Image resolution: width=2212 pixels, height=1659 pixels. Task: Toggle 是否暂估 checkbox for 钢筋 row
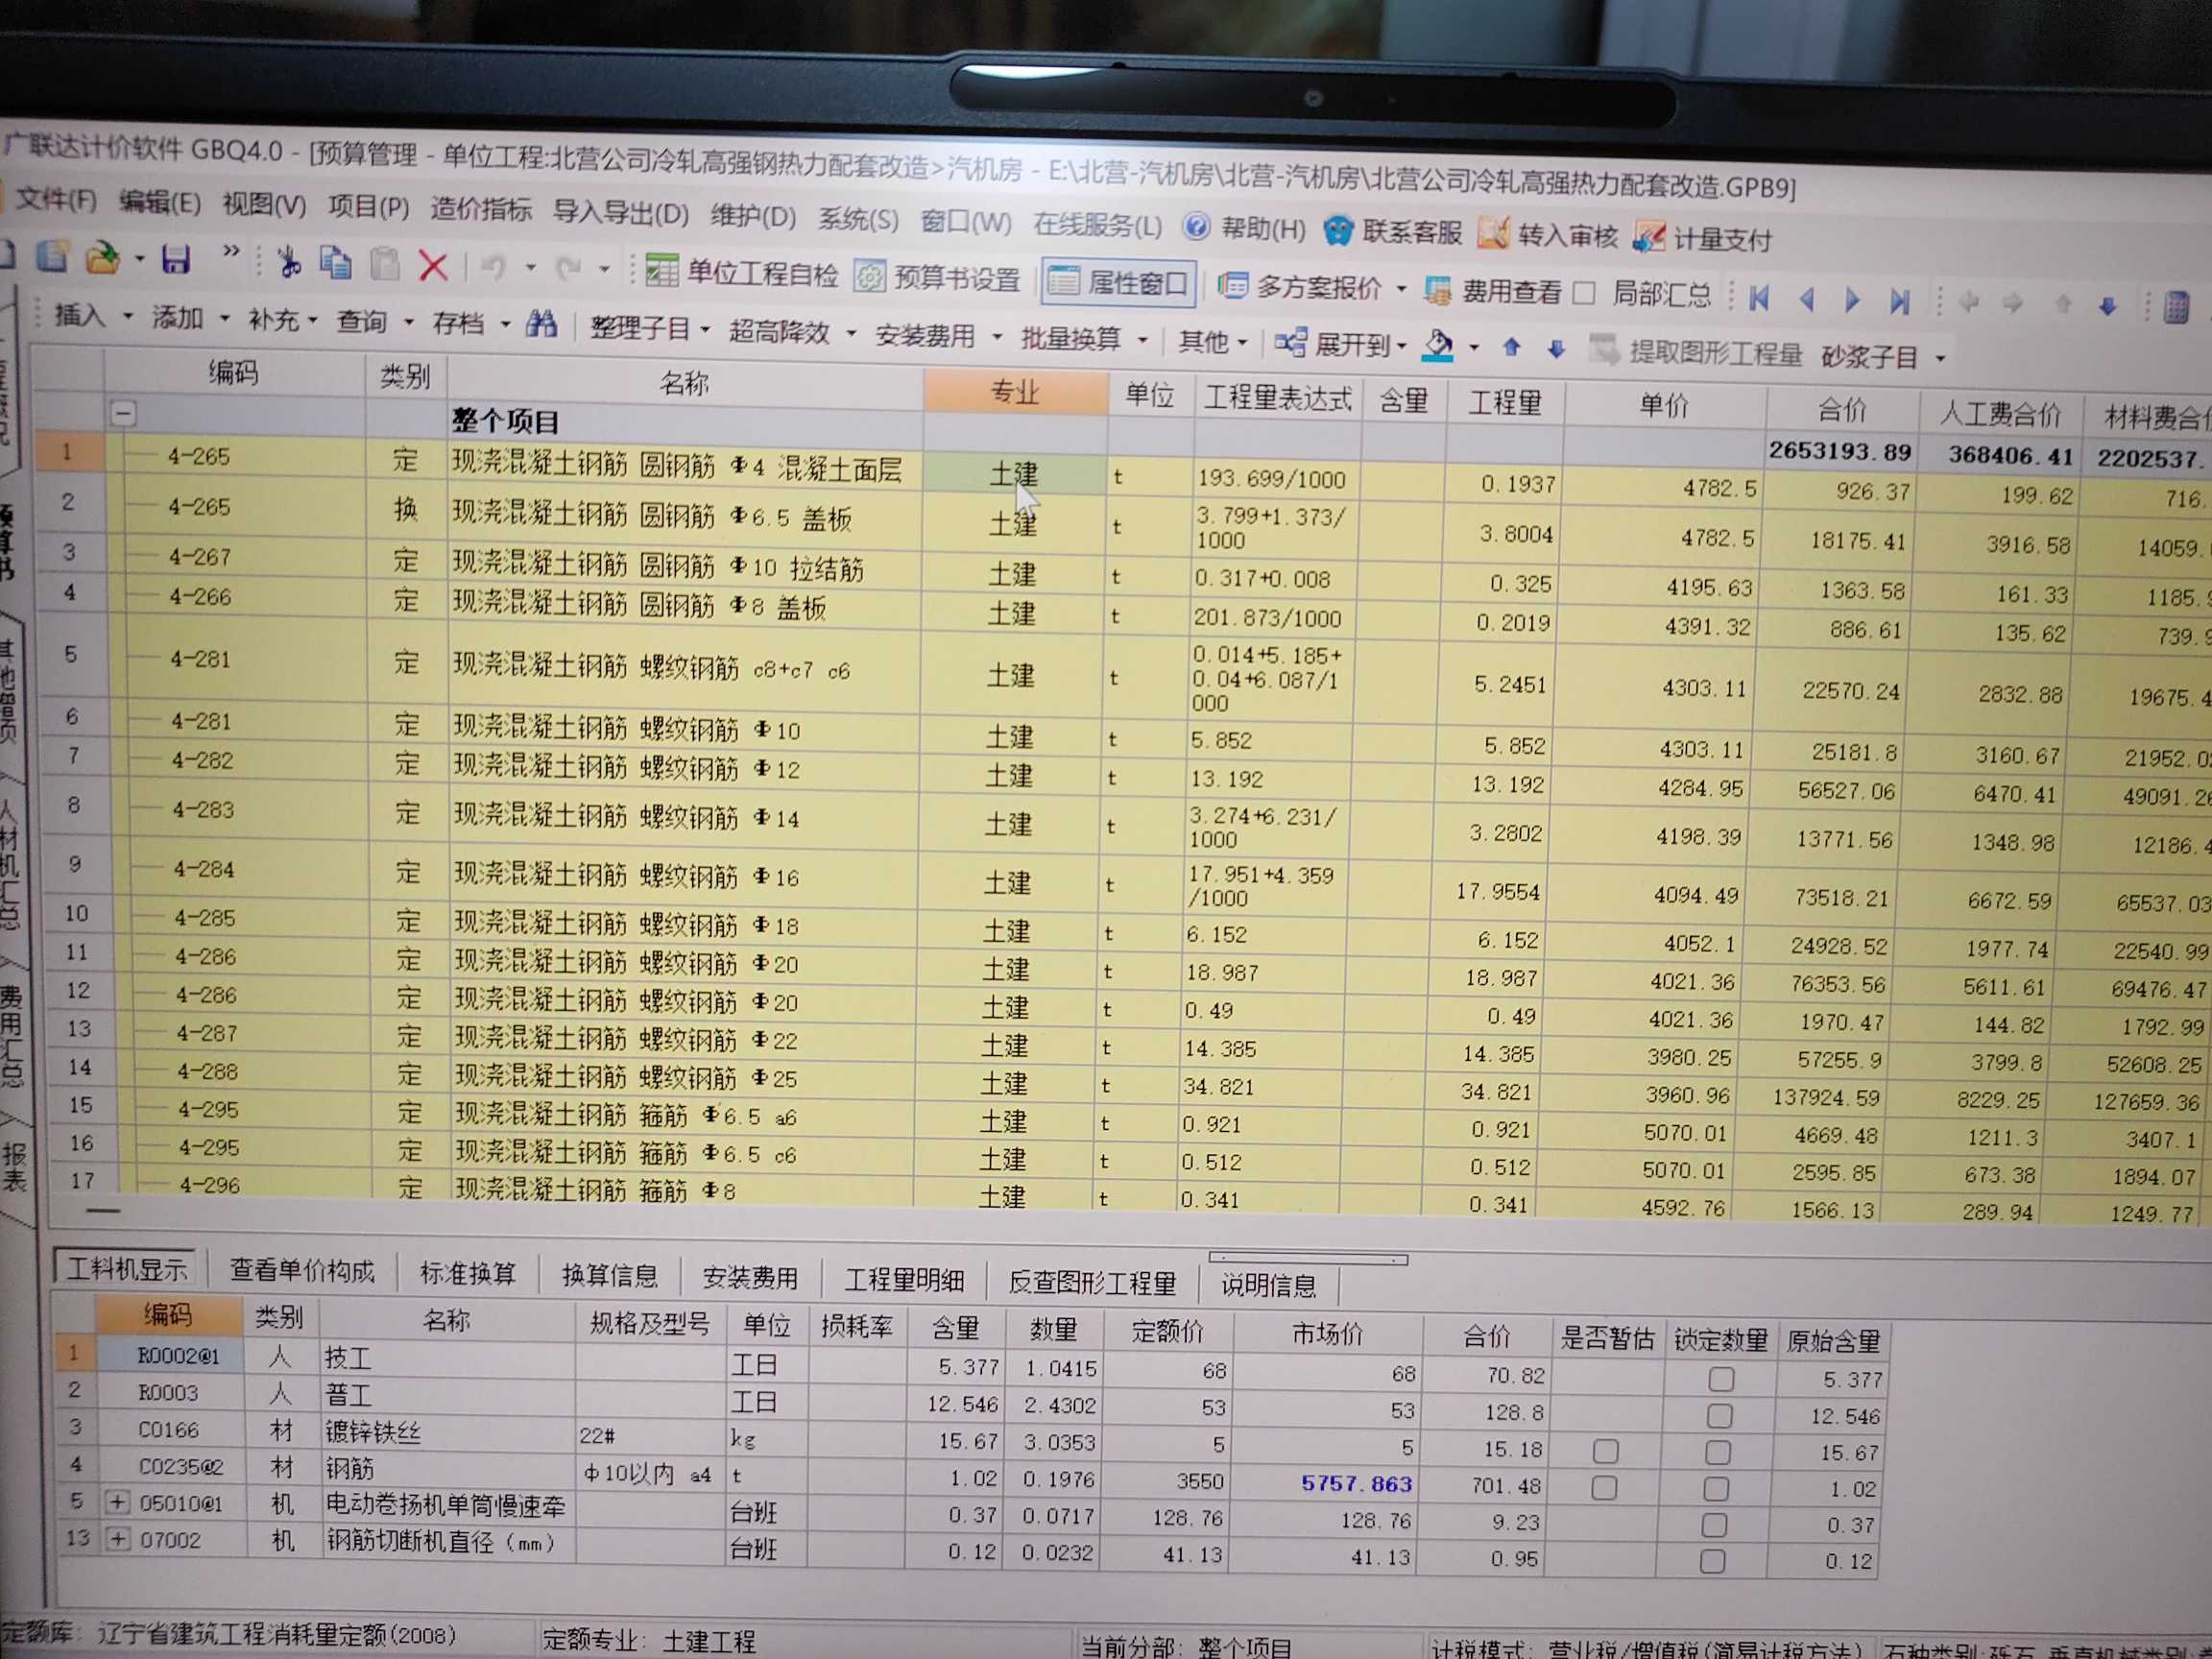click(1604, 1488)
